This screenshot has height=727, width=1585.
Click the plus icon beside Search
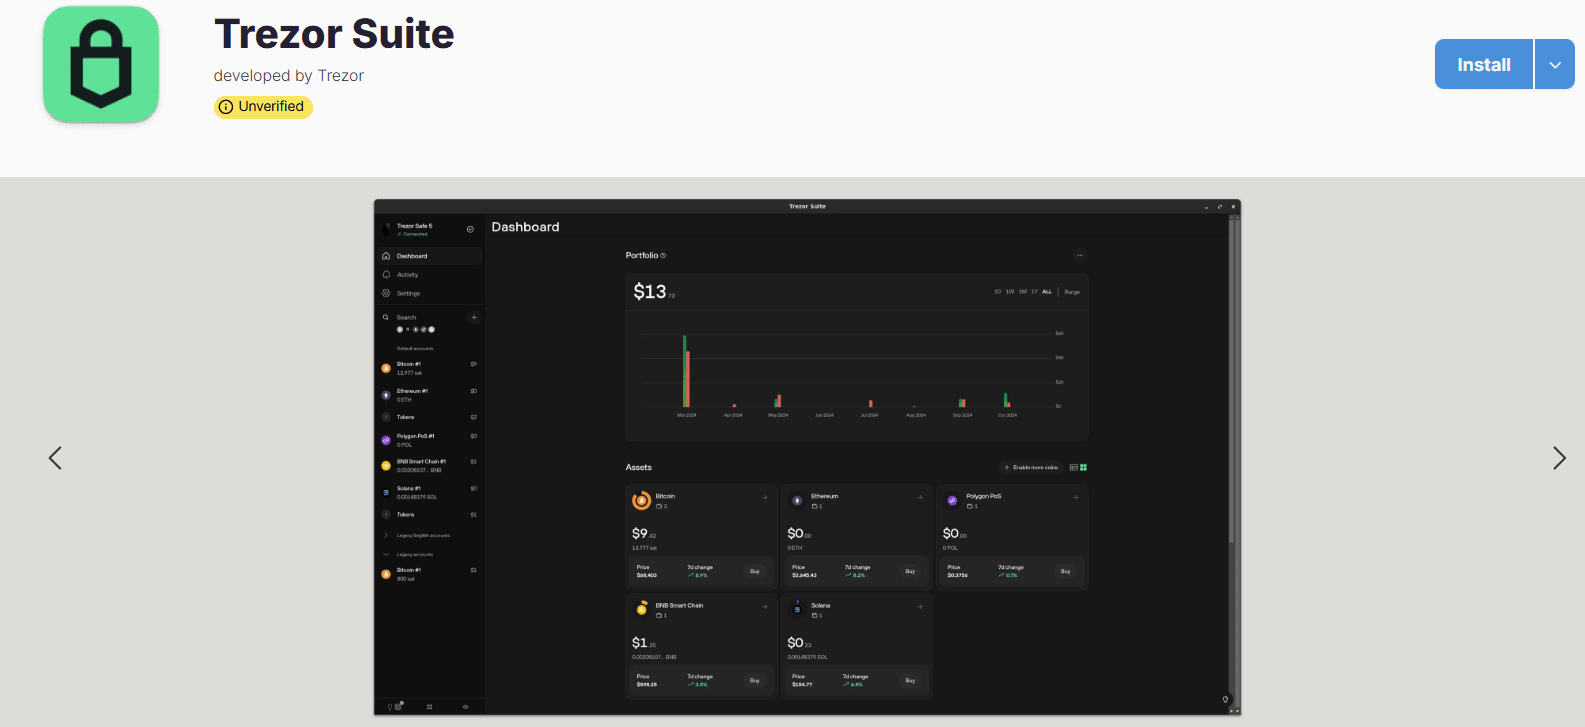474,317
